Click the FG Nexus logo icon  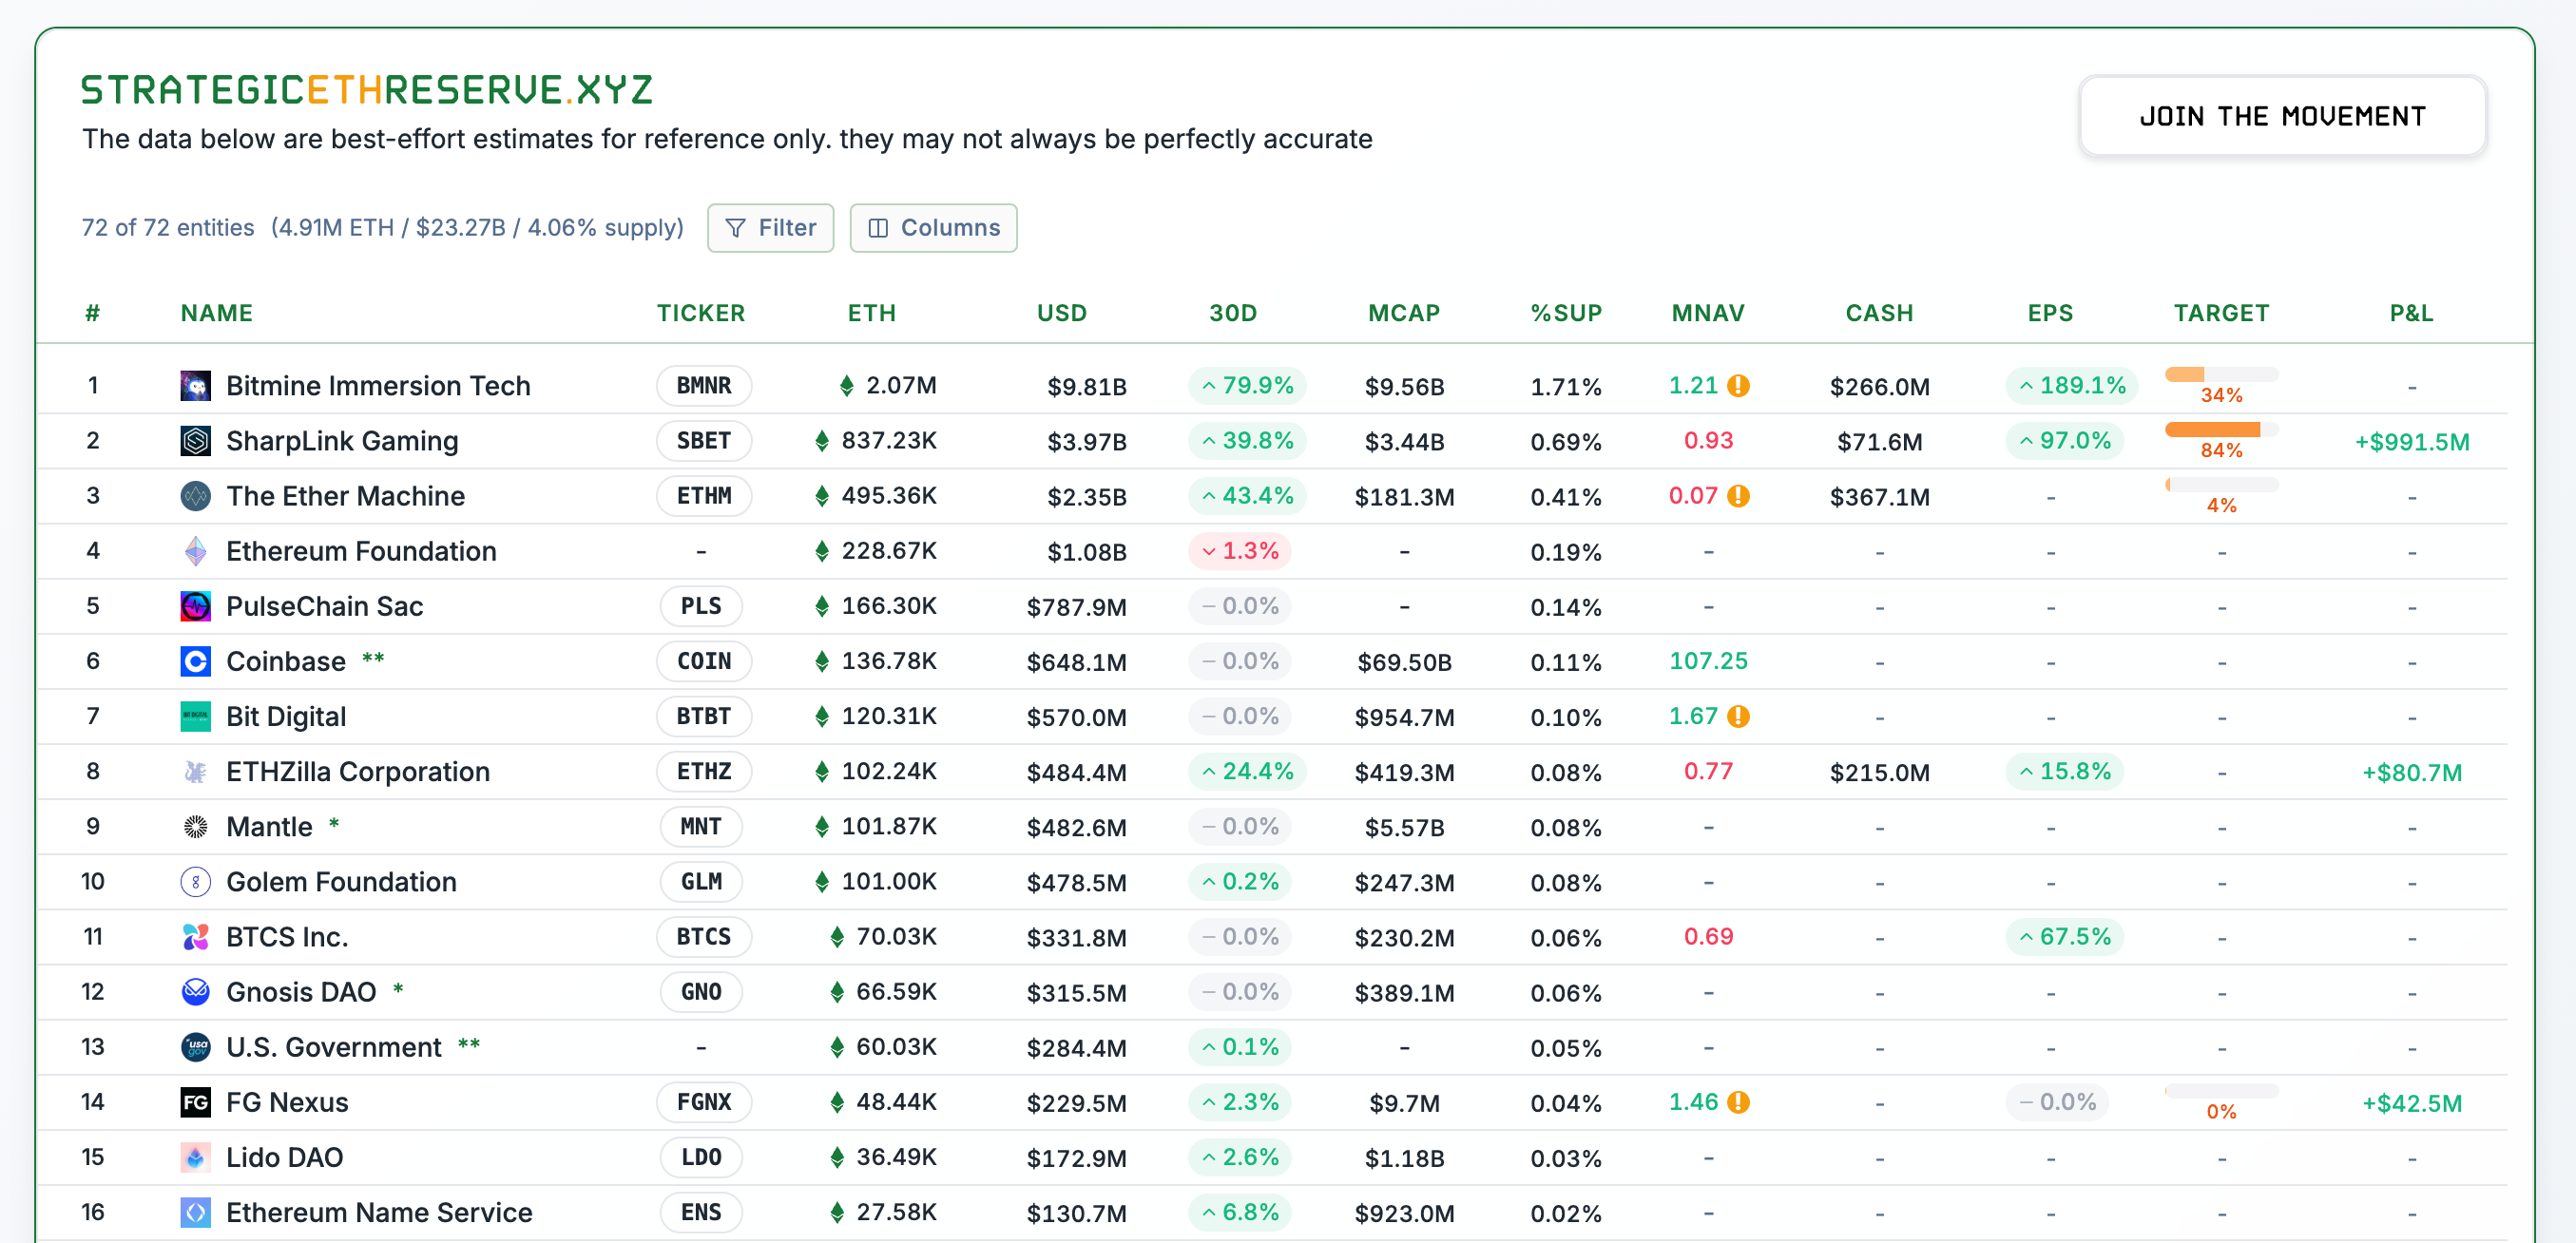[195, 1102]
